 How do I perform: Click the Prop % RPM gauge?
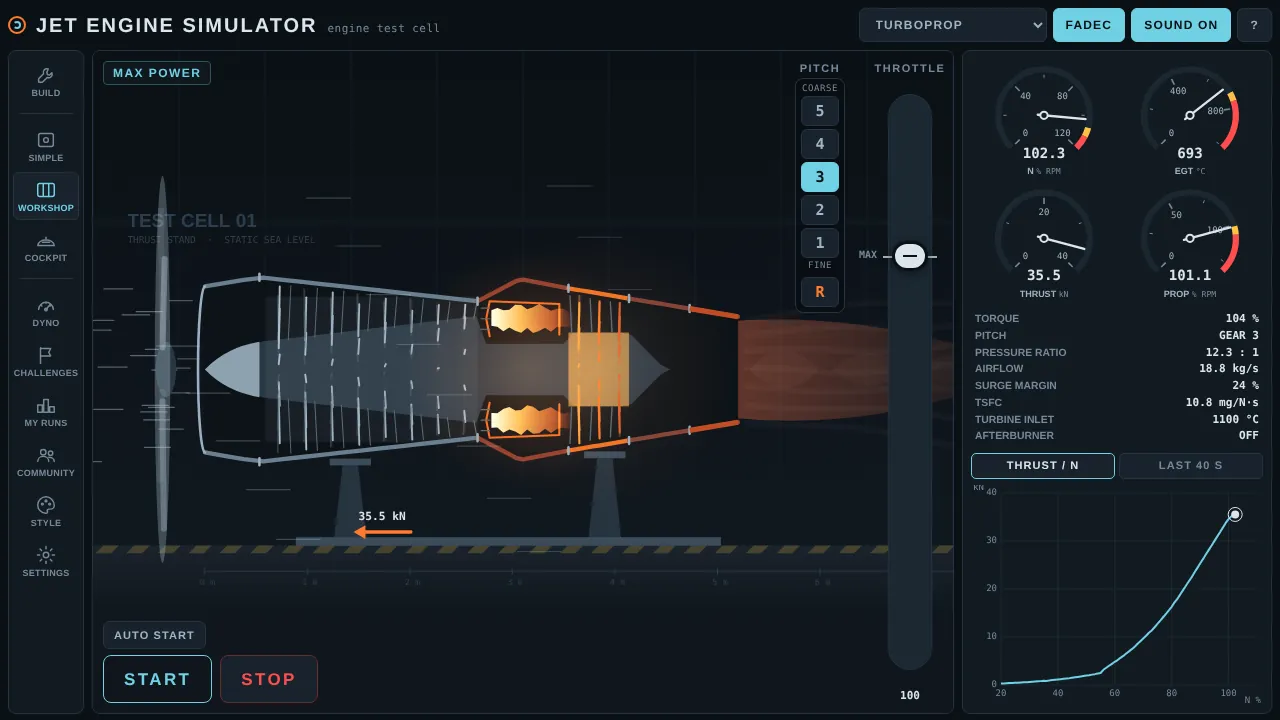coord(1190,243)
